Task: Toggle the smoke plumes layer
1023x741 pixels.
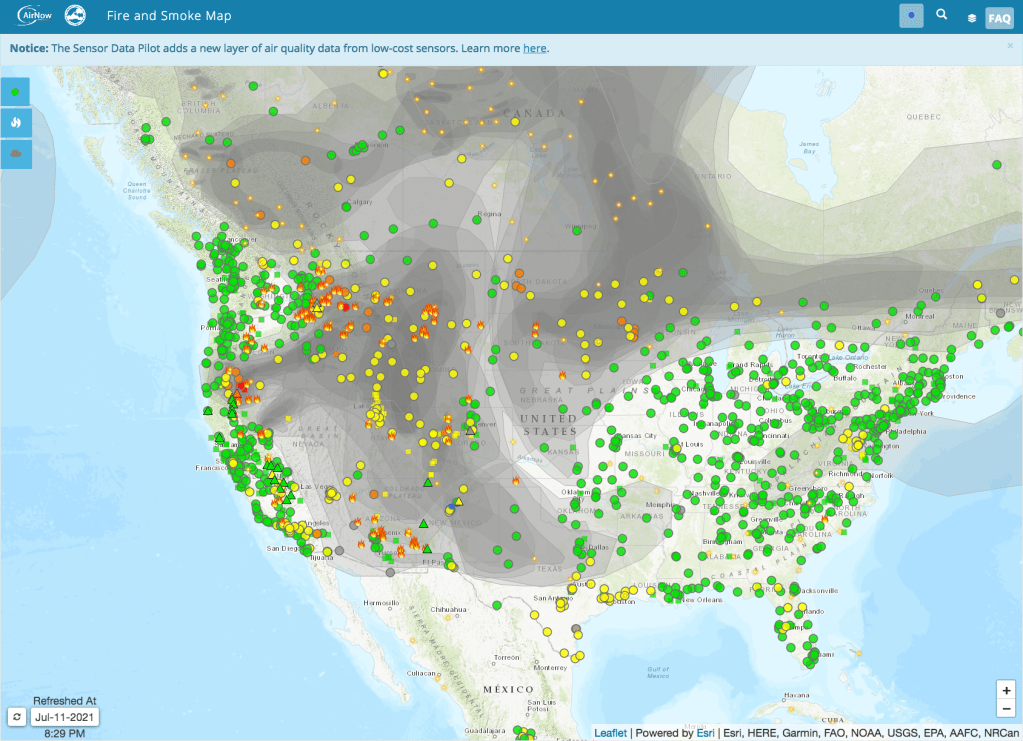Action: [x=16, y=154]
